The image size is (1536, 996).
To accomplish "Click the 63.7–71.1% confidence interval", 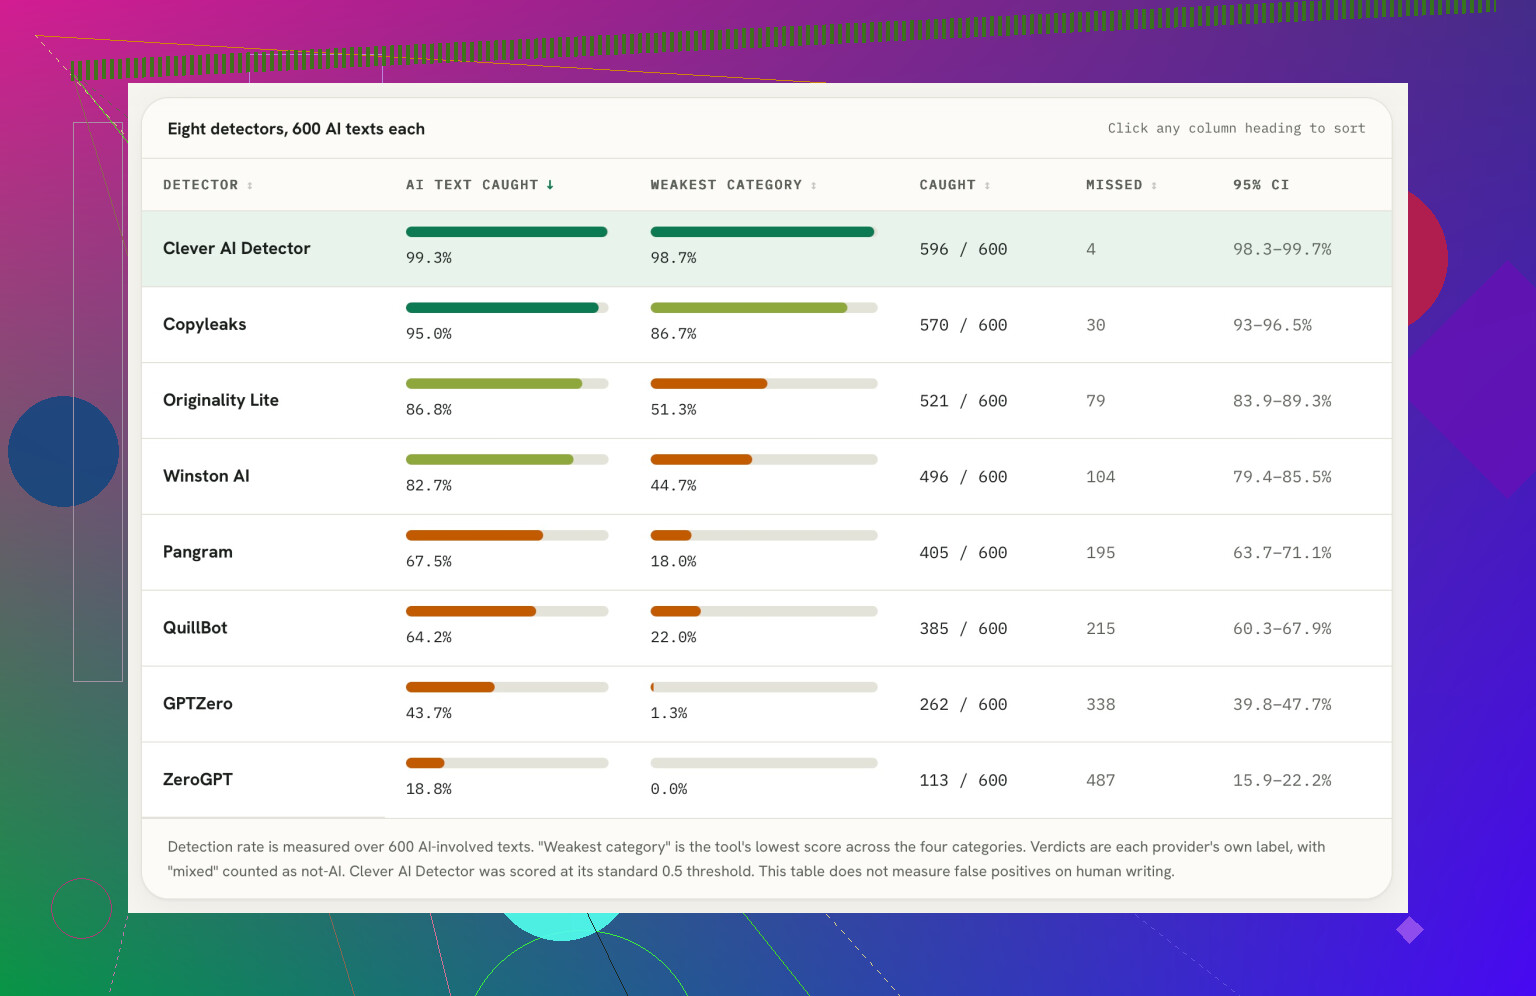I will [1282, 553].
